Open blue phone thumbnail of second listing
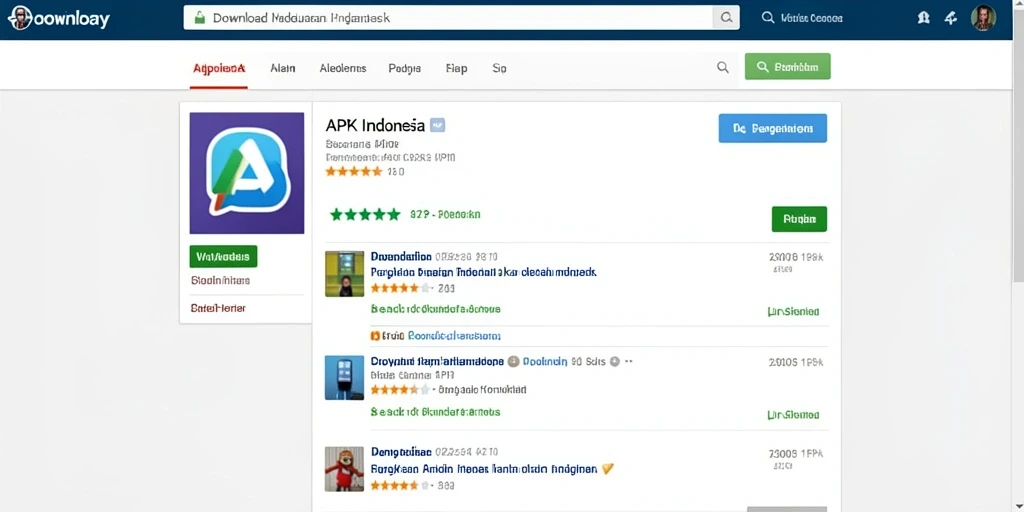1024x512 pixels. click(x=344, y=377)
